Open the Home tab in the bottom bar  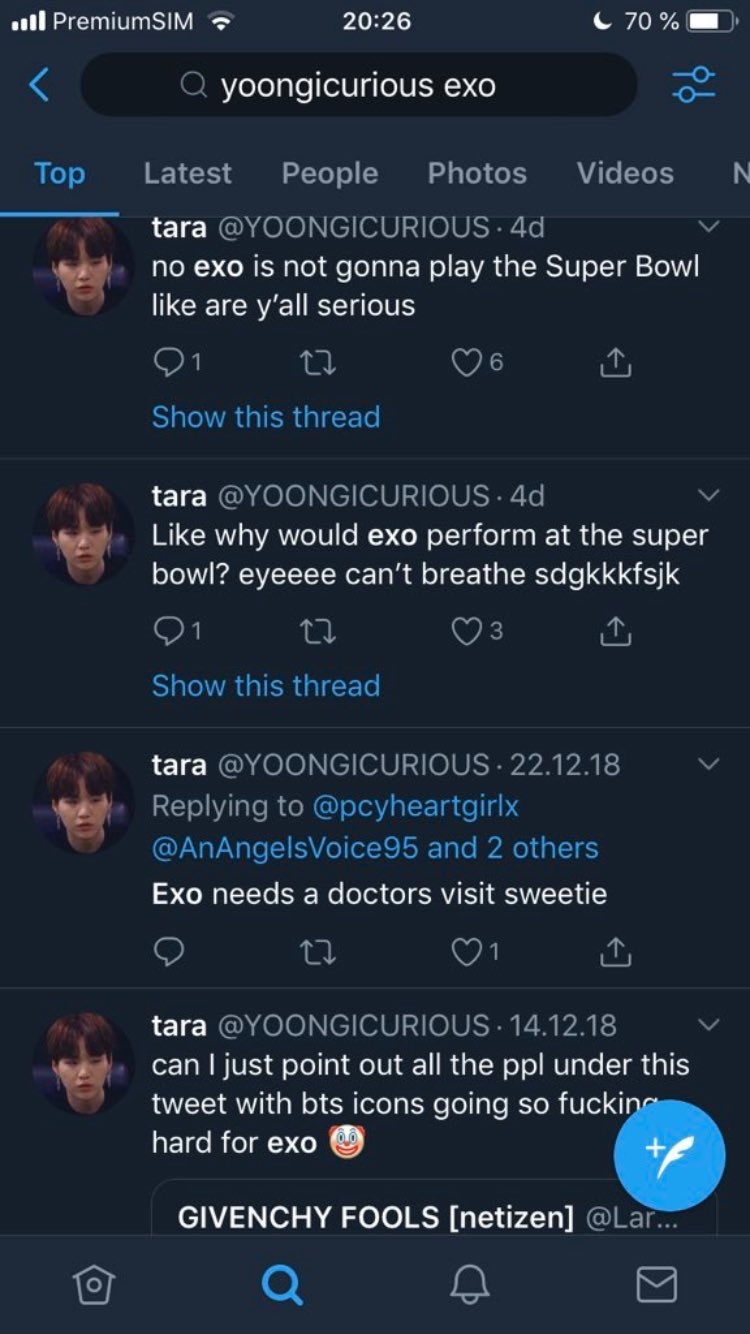click(x=94, y=1285)
